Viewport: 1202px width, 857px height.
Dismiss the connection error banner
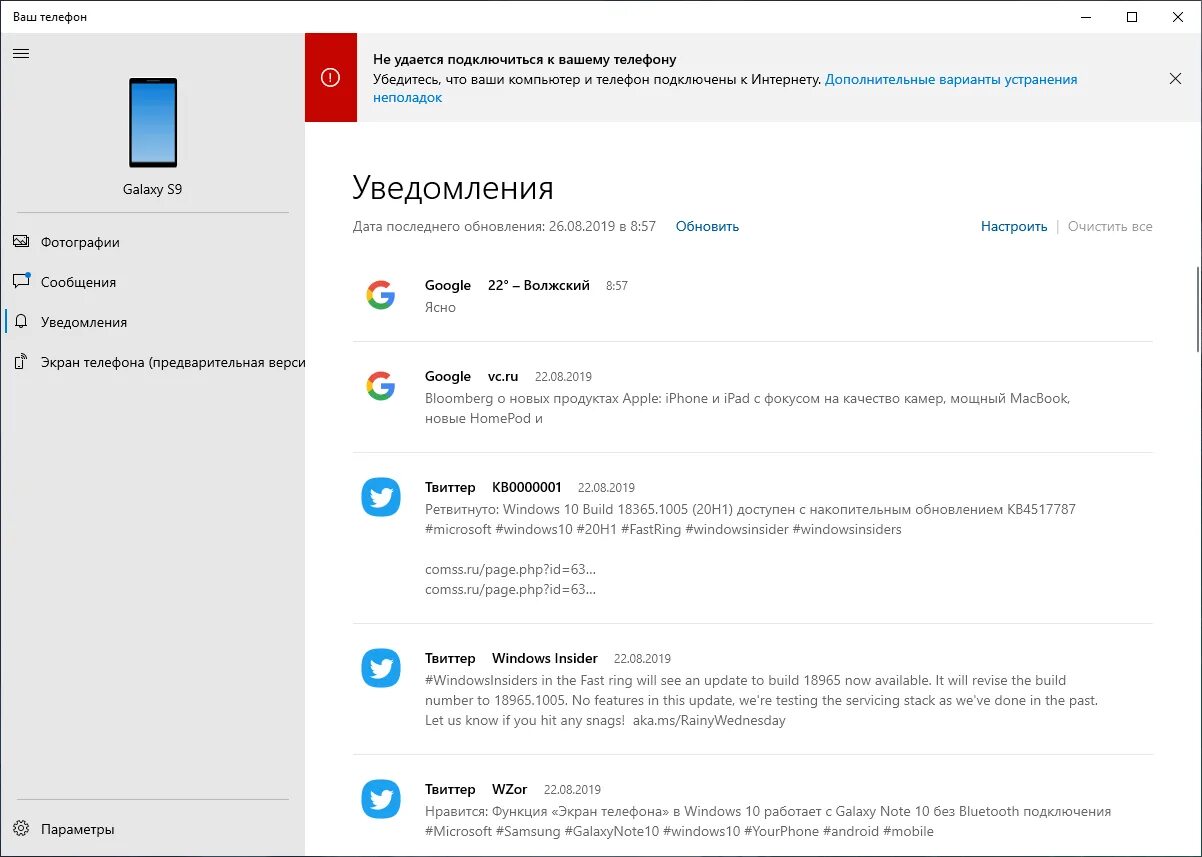coord(1175,78)
